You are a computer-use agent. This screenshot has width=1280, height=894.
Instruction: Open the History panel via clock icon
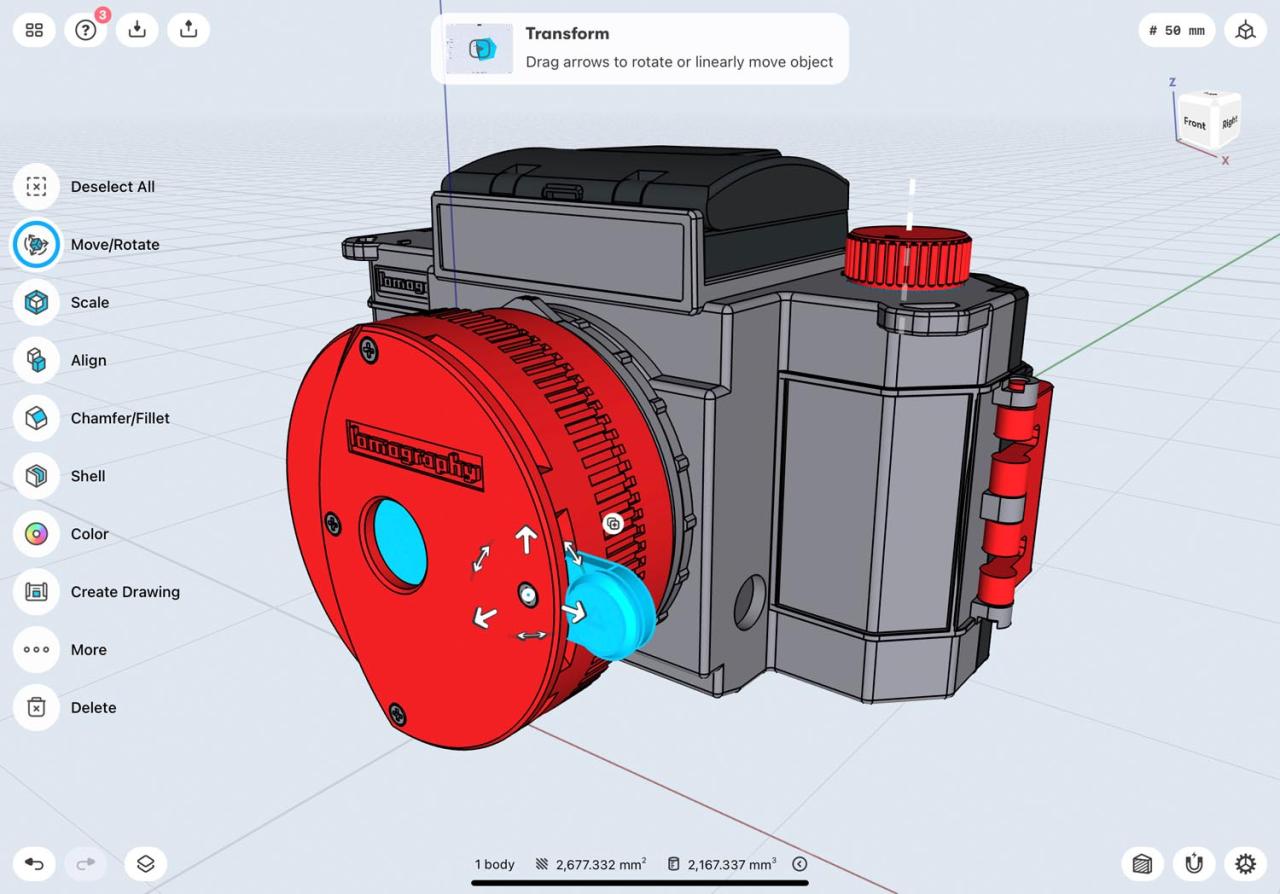click(x=799, y=863)
